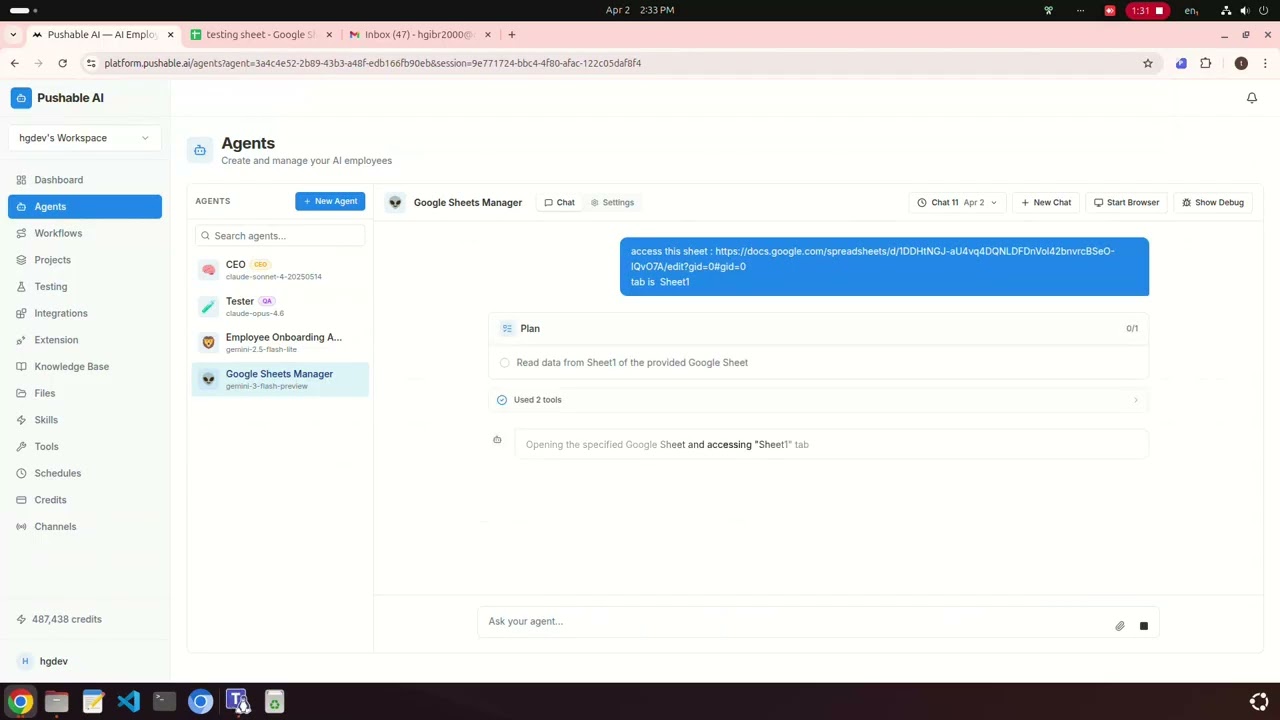This screenshot has height=720, width=1280.
Task: Open the Chrome menu dots
Action: pyautogui.click(x=1265, y=63)
